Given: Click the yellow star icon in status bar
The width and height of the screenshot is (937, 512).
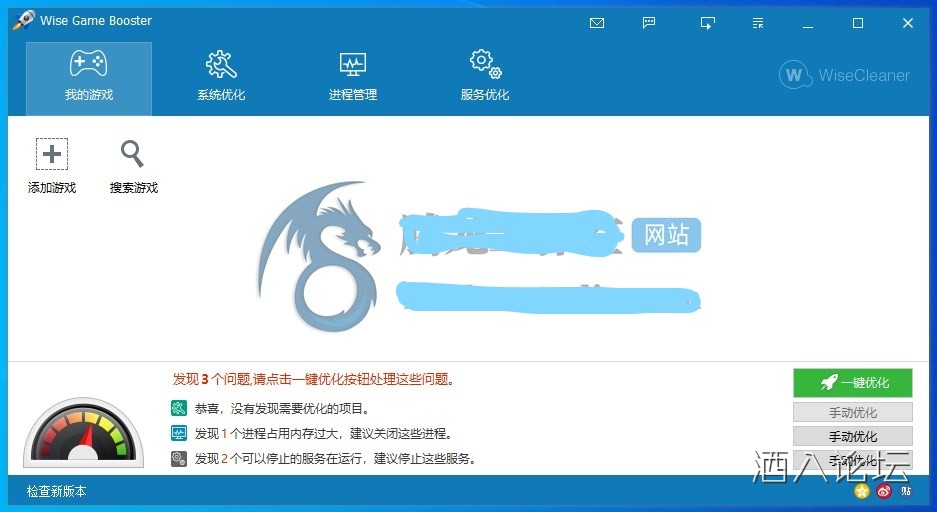Looking at the screenshot, I should (x=862, y=491).
